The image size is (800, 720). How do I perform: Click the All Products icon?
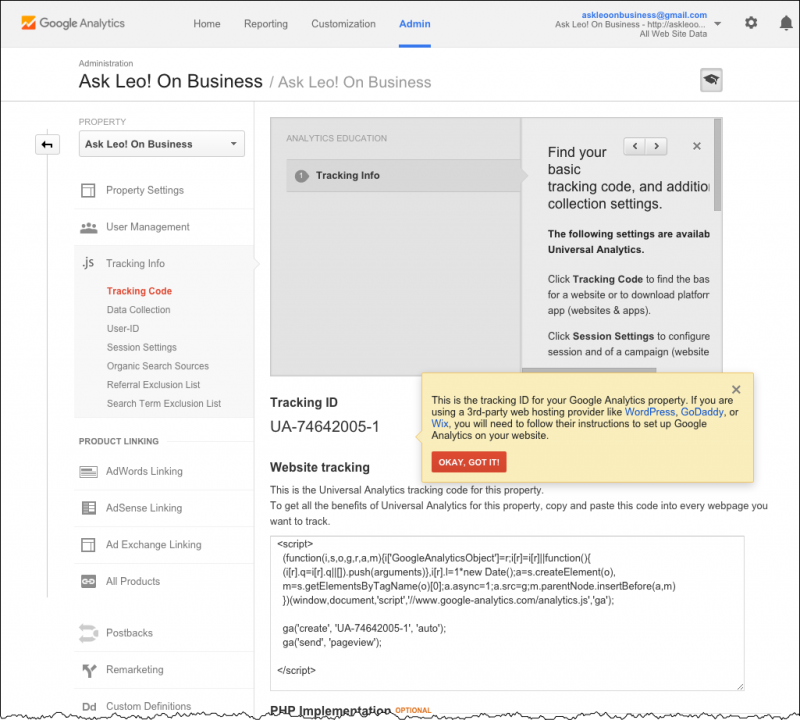coord(88,581)
